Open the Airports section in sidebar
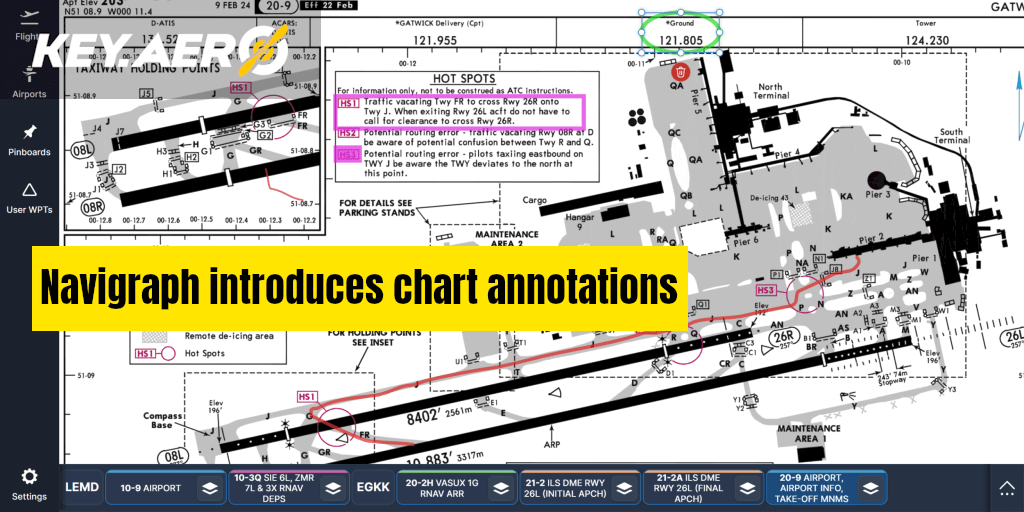The image size is (1024, 512). pos(29,81)
